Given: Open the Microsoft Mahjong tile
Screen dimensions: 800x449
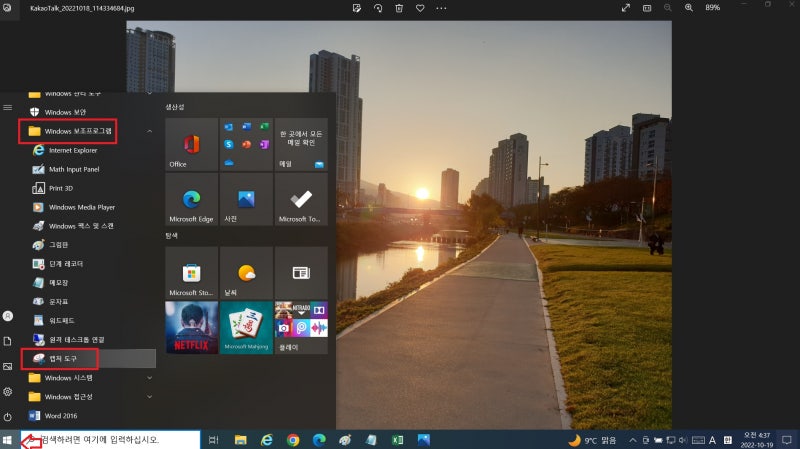Looking at the screenshot, I should click(x=246, y=327).
